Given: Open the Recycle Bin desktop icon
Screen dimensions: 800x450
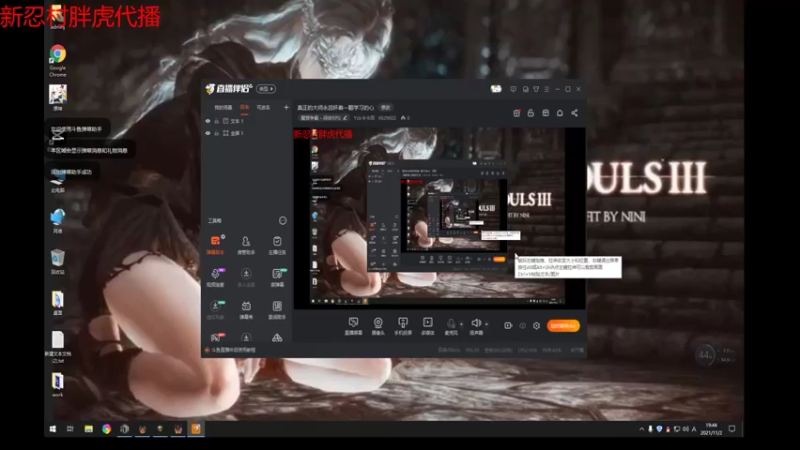Looking at the screenshot, I should coord(58,262).
